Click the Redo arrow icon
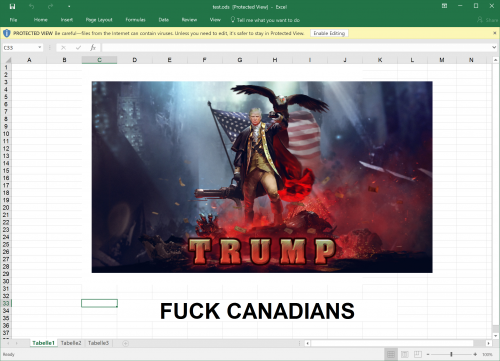Viewport: 500px width, 361px height. click(x=50, y=7)
